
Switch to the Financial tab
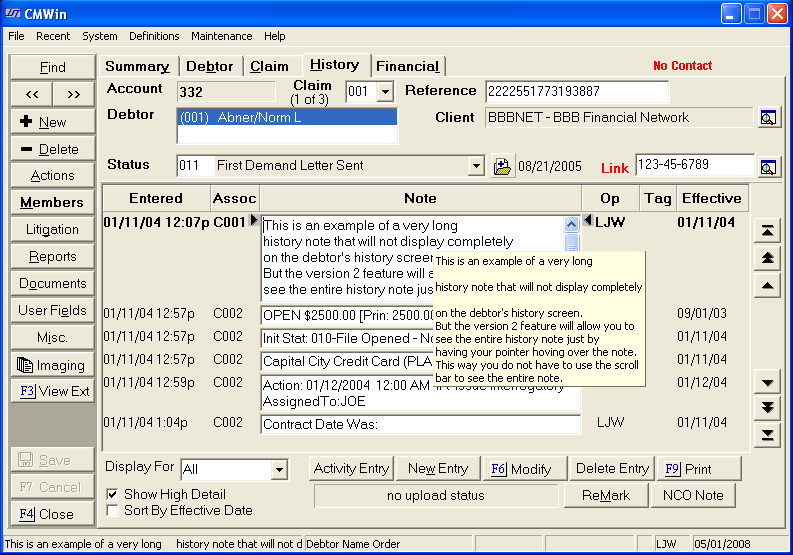coord(407,66)
